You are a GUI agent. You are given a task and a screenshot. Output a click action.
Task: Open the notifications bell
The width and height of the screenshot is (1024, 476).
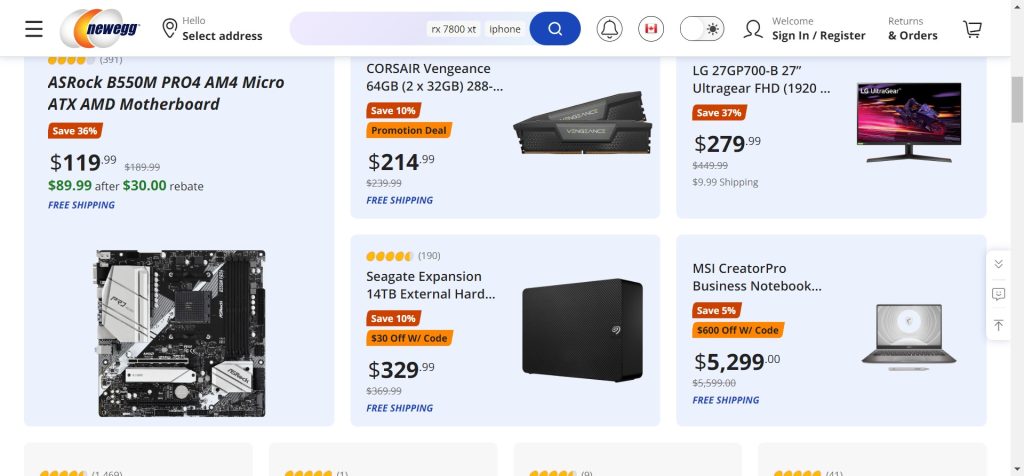(609, 28)
